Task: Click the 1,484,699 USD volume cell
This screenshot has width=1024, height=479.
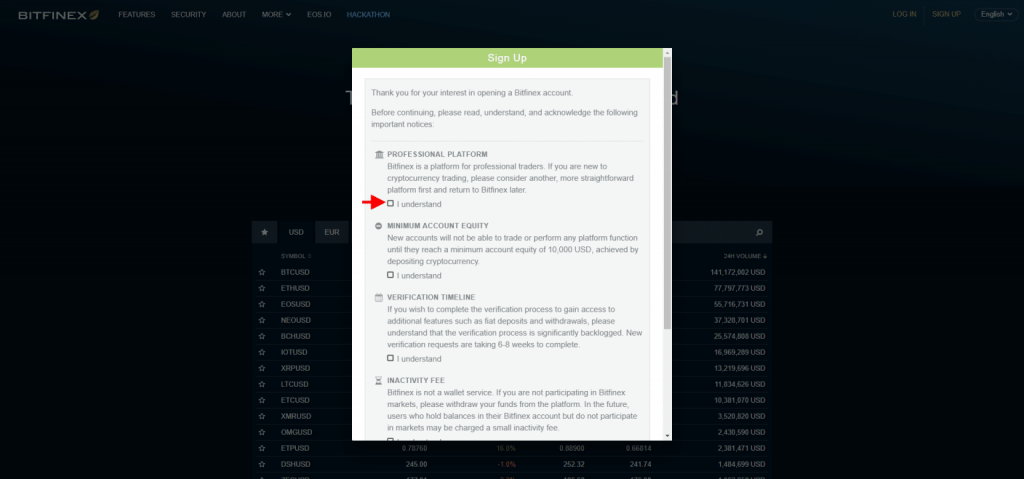Action: (x=742, y=464)
